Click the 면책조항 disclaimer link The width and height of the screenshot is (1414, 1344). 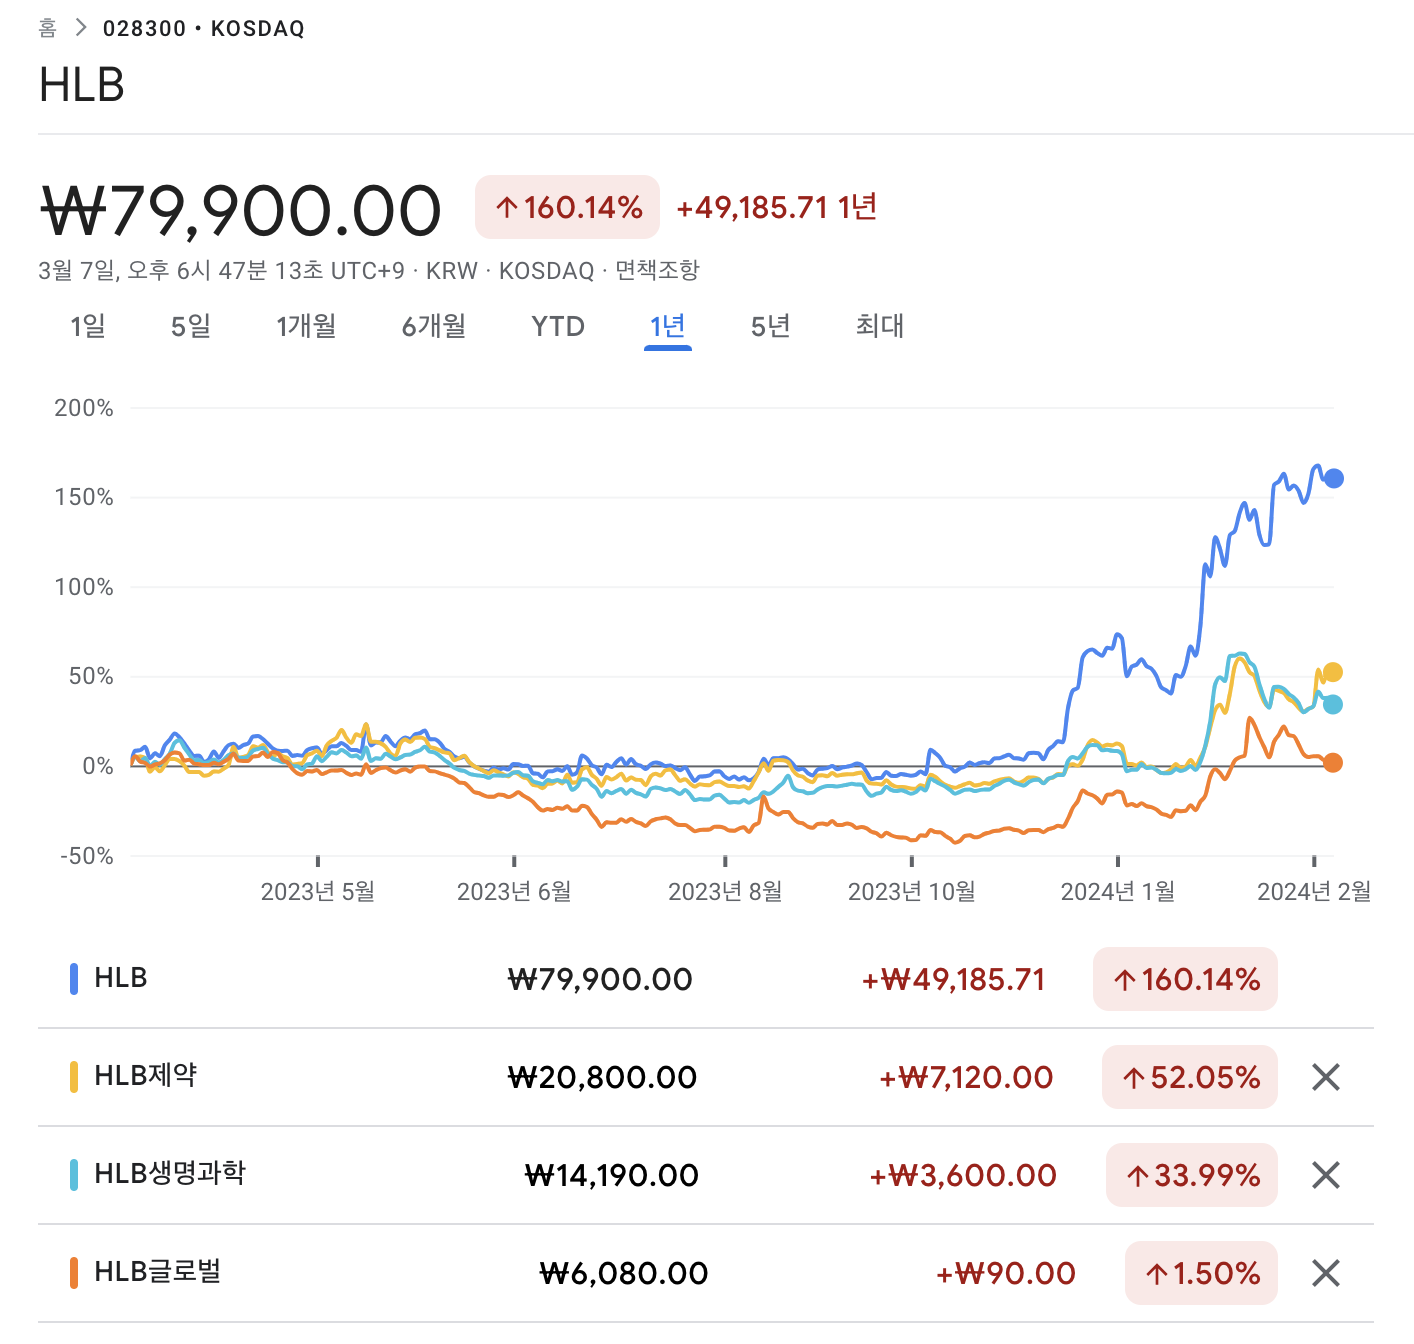coord(657,270)
